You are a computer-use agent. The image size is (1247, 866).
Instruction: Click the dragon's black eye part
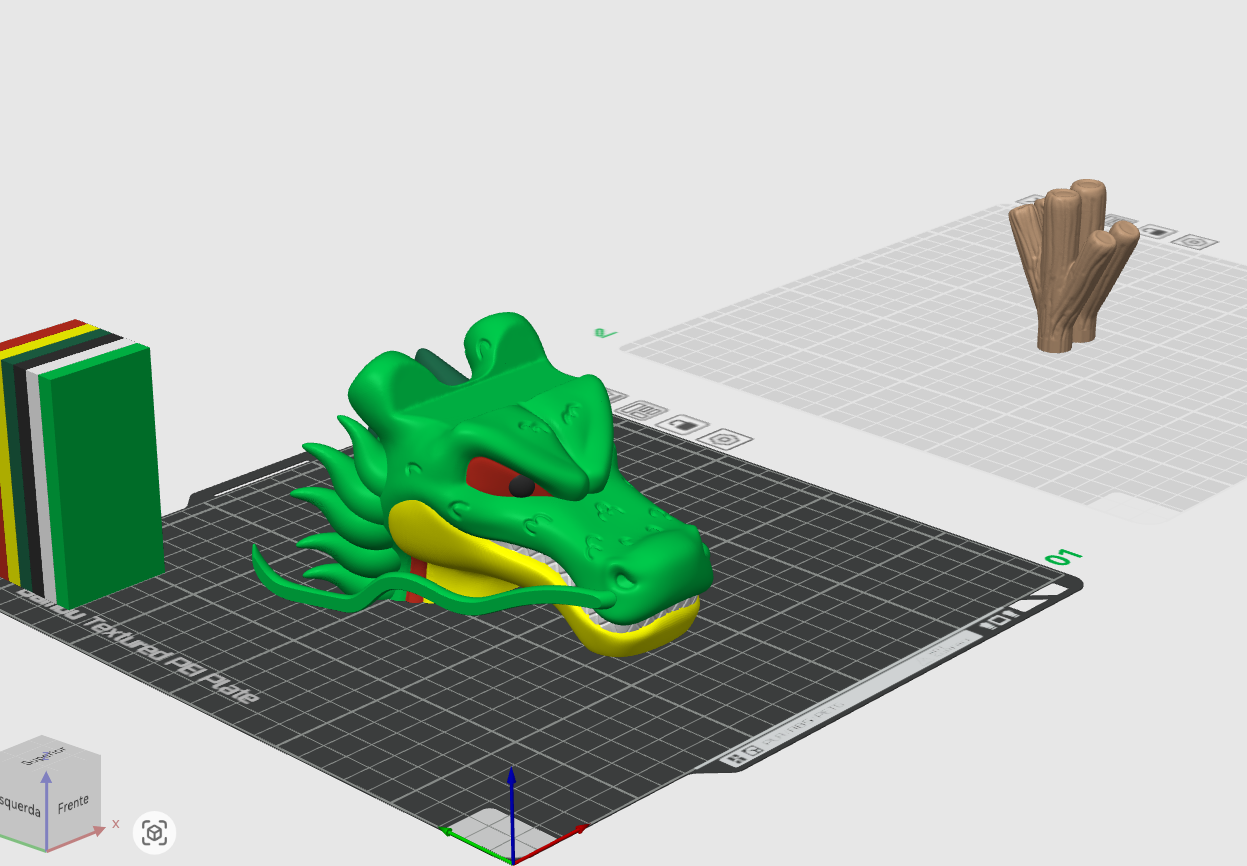coord(521,486)
